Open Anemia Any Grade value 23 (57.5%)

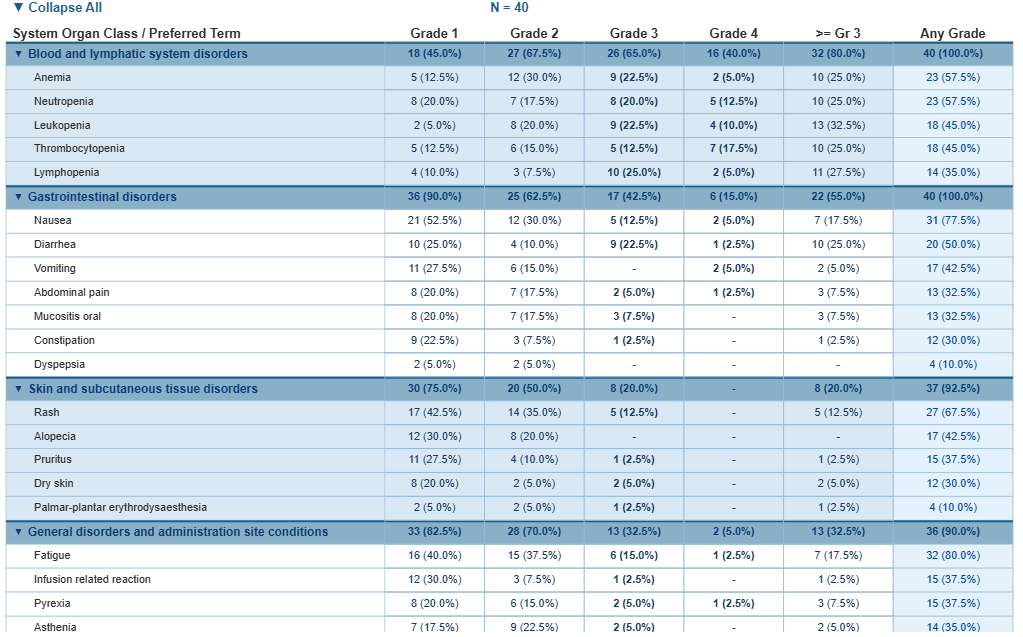coord(953,78)
